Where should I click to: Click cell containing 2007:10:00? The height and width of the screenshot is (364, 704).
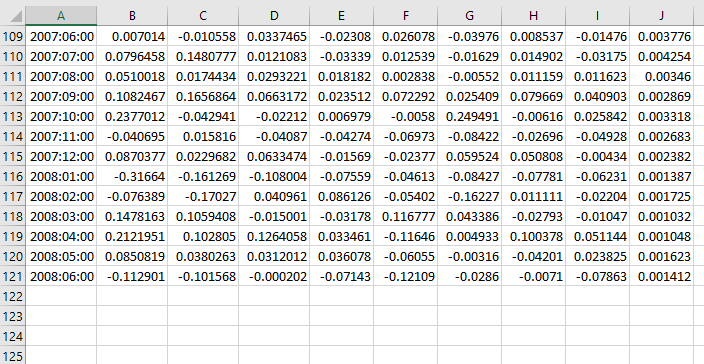[x=61, y=116]
